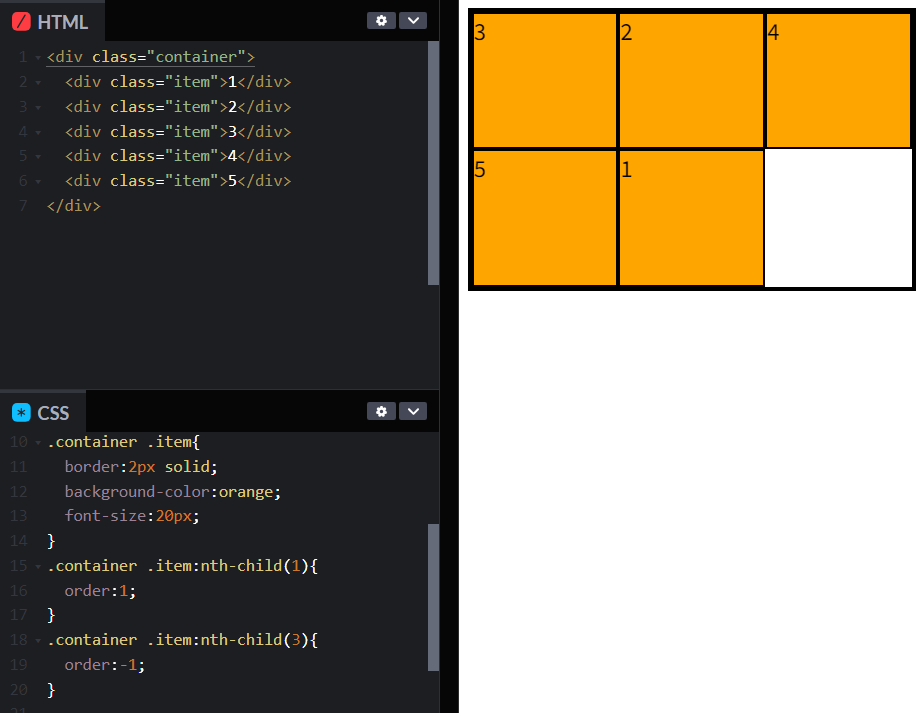Click the CSS editor vertical scrollbar
The image size is (917, 713).
click(433, 597)
